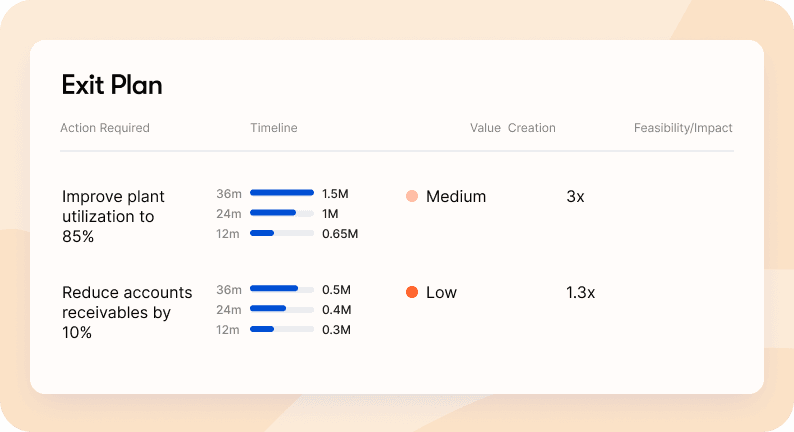Click the 12m 0.3M progress bar
794x432 pixels.
[x=282, y=329]
